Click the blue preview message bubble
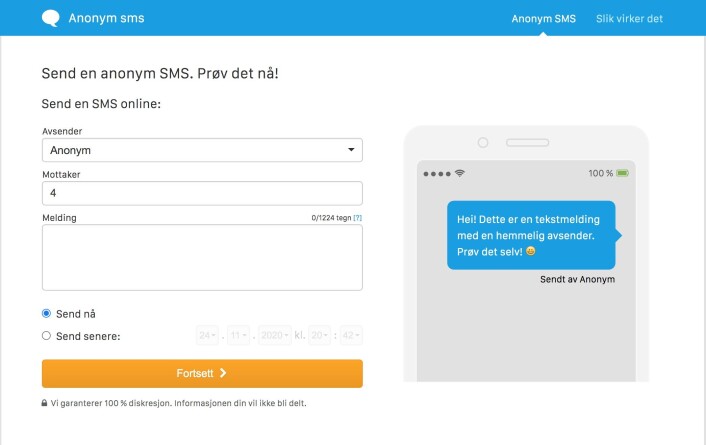The height and width of the screenshot is (445, 706). tap(534, 235)
